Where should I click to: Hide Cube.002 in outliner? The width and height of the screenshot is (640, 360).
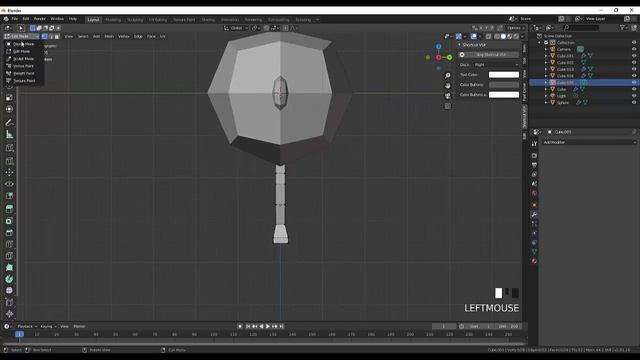click(x=634, y=62)
